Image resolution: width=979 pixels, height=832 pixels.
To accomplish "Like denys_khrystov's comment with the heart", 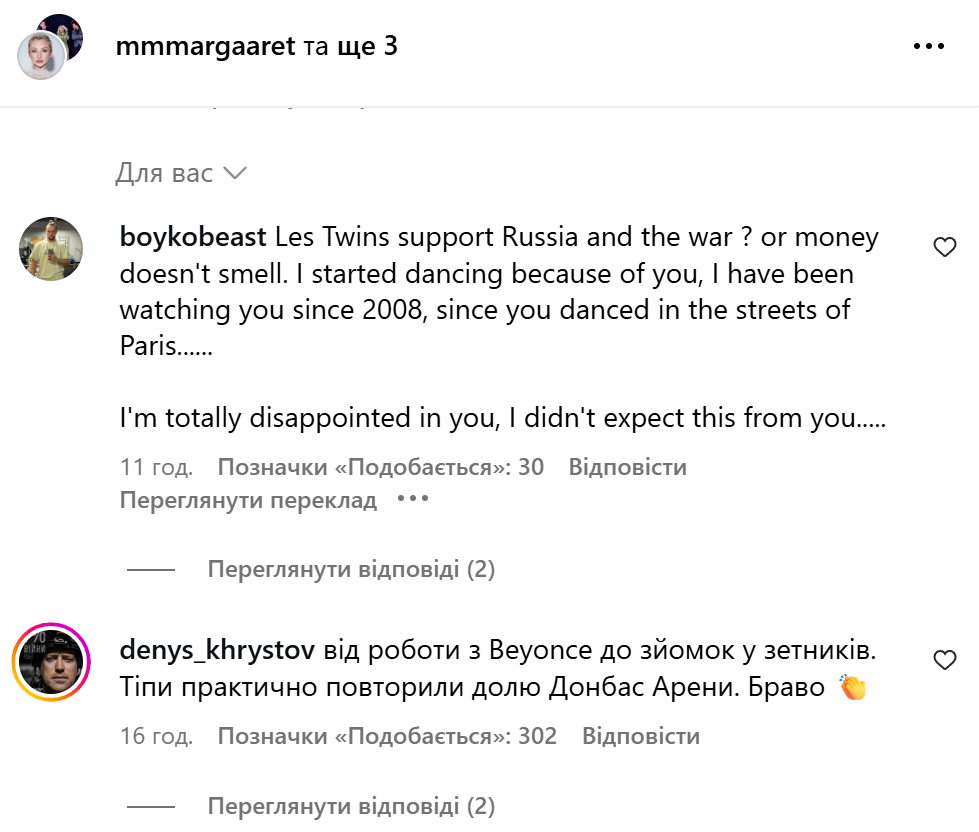I will pos(944,660).
